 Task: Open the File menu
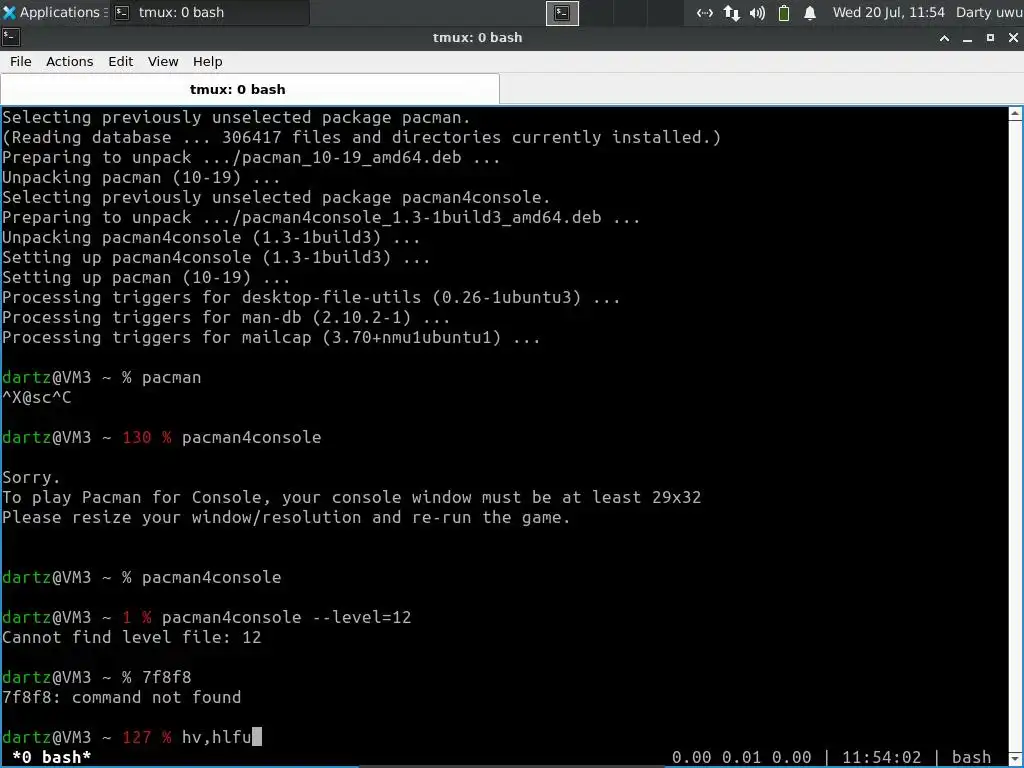click(20, 61)
